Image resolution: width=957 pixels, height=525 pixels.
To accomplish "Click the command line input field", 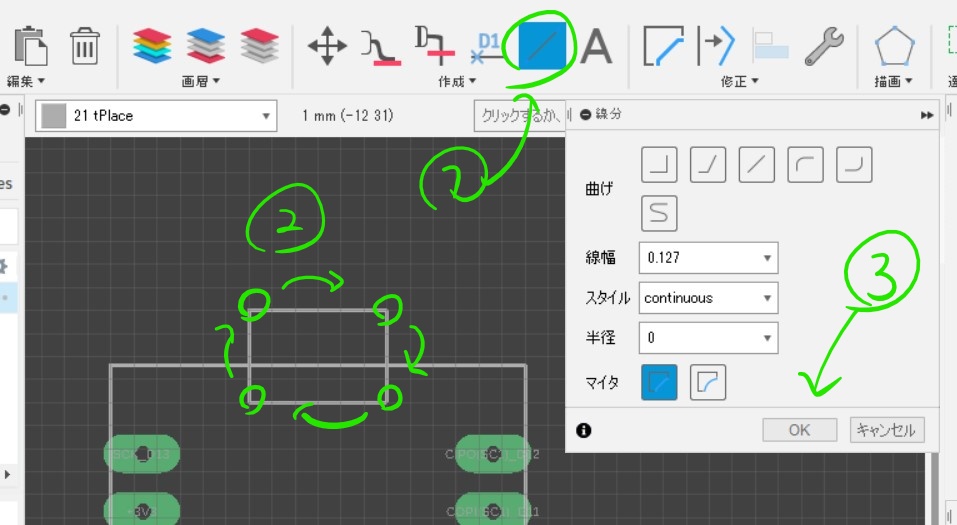I will tap(519, 115).
